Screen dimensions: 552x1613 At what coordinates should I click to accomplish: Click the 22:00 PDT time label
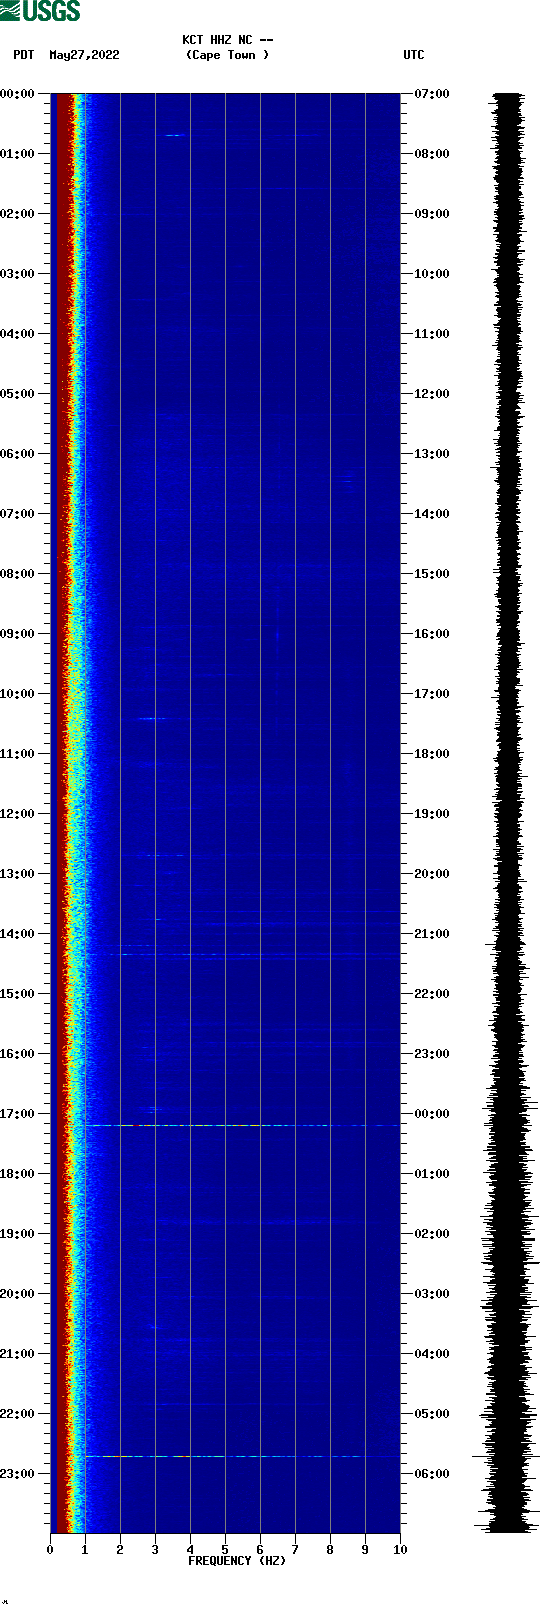(18, 1414)
